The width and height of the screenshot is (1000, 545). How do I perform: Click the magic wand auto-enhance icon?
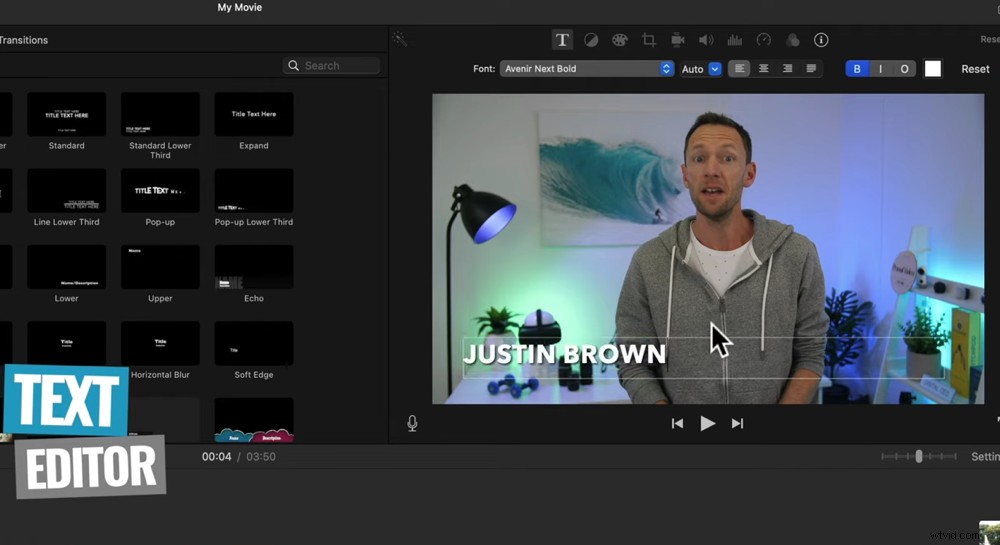click(400, 40)
